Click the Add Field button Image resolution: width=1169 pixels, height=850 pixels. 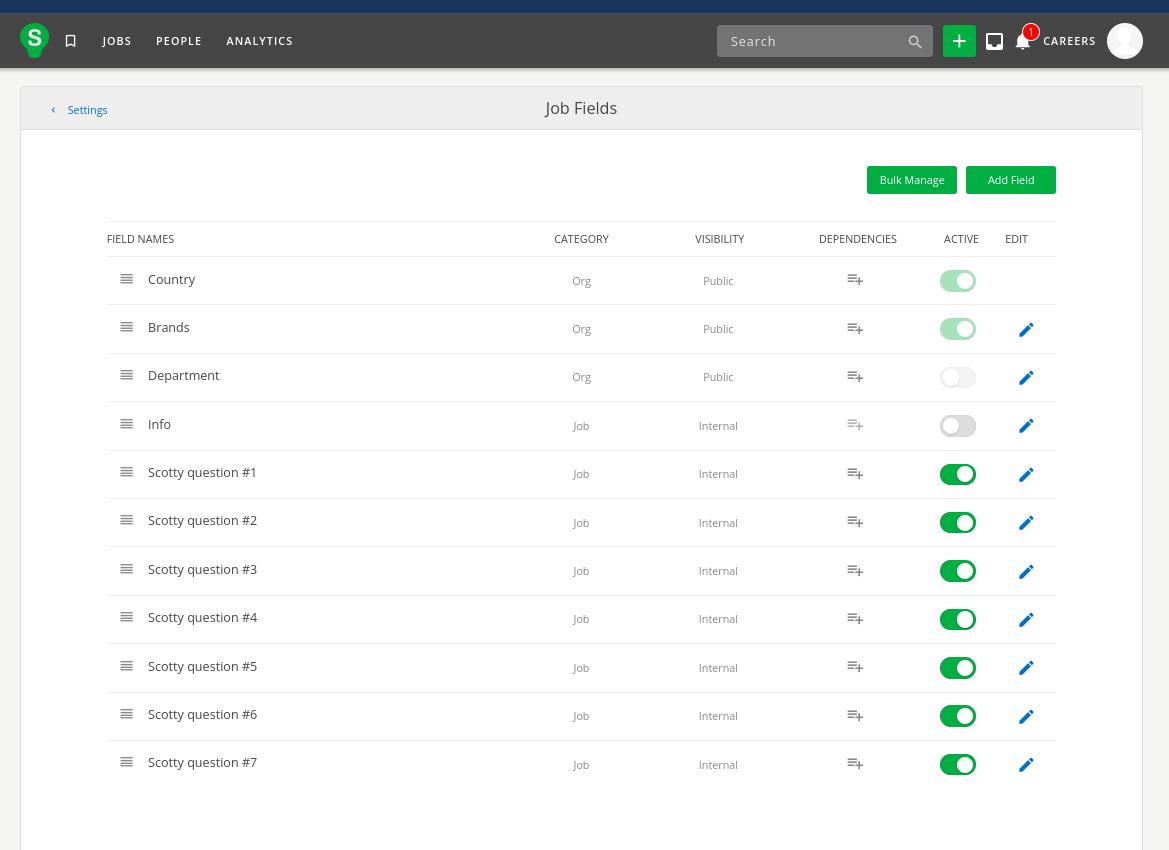pos(1010,180)
